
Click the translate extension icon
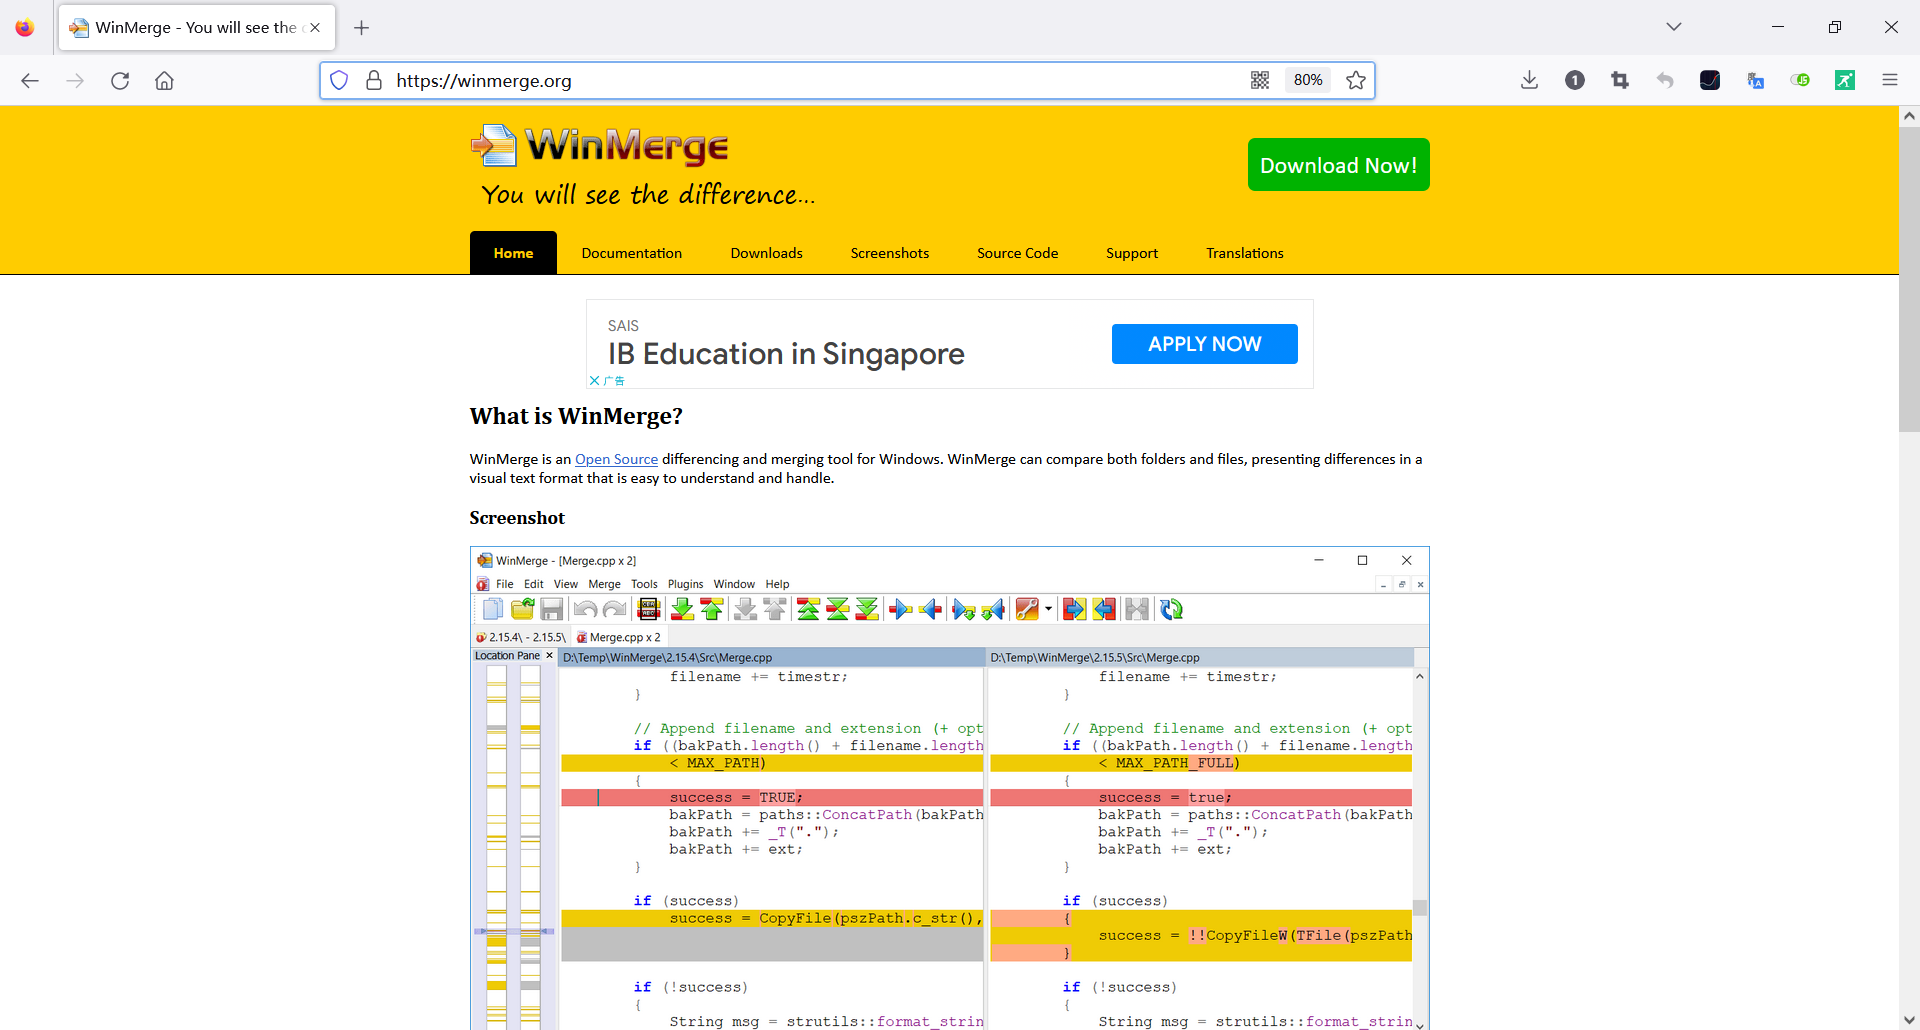[1755, 80]
